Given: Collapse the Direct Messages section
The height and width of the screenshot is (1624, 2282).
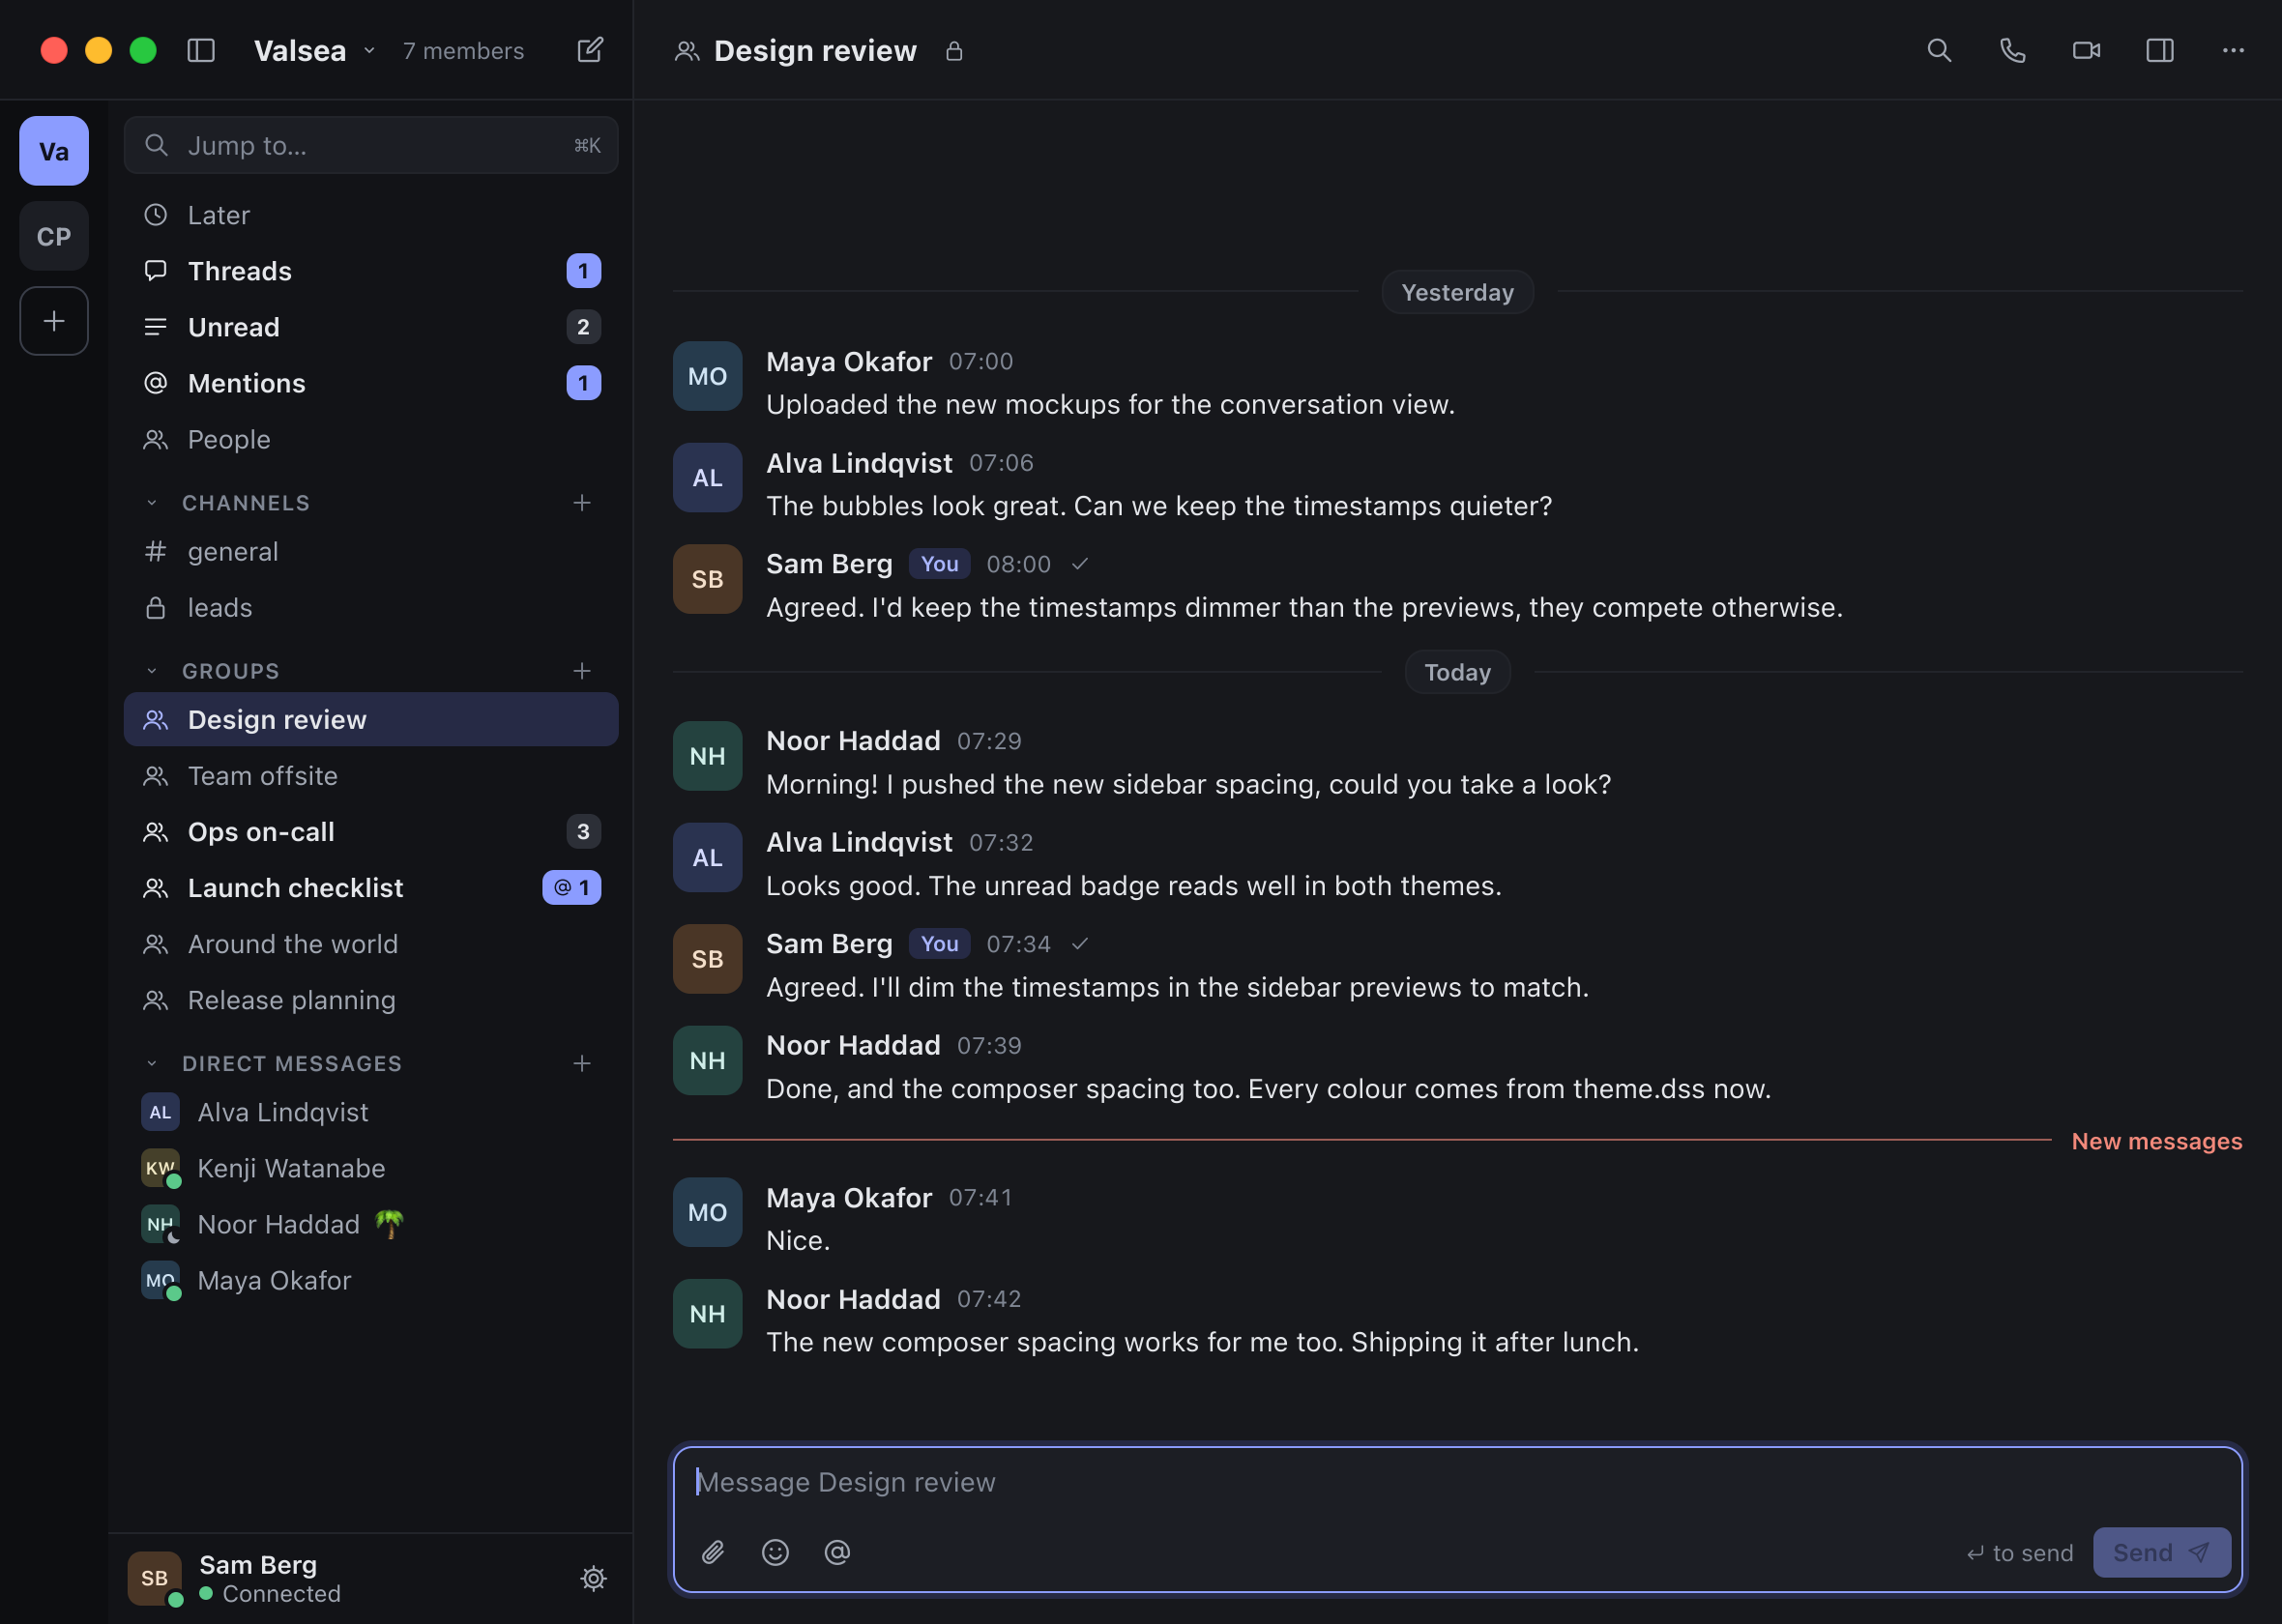Looking at the screenshot, I should 152,1064.
